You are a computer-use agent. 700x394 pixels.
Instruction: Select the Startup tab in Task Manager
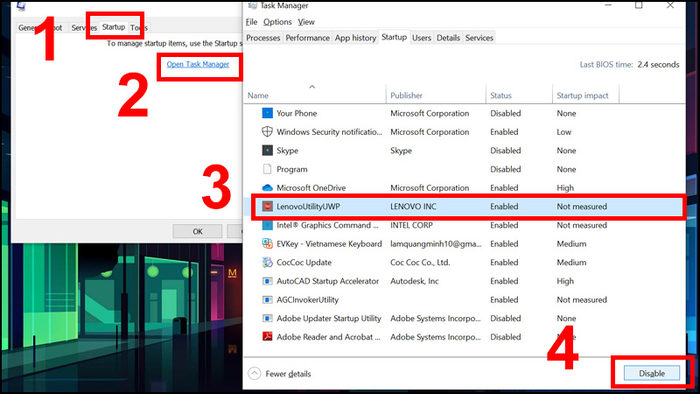(394, 37)
